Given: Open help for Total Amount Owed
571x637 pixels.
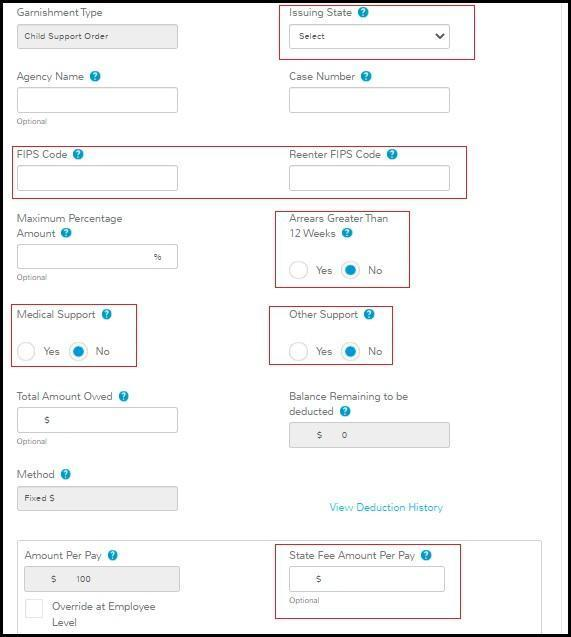Looking at the screenshot, I should coord(123,396).
